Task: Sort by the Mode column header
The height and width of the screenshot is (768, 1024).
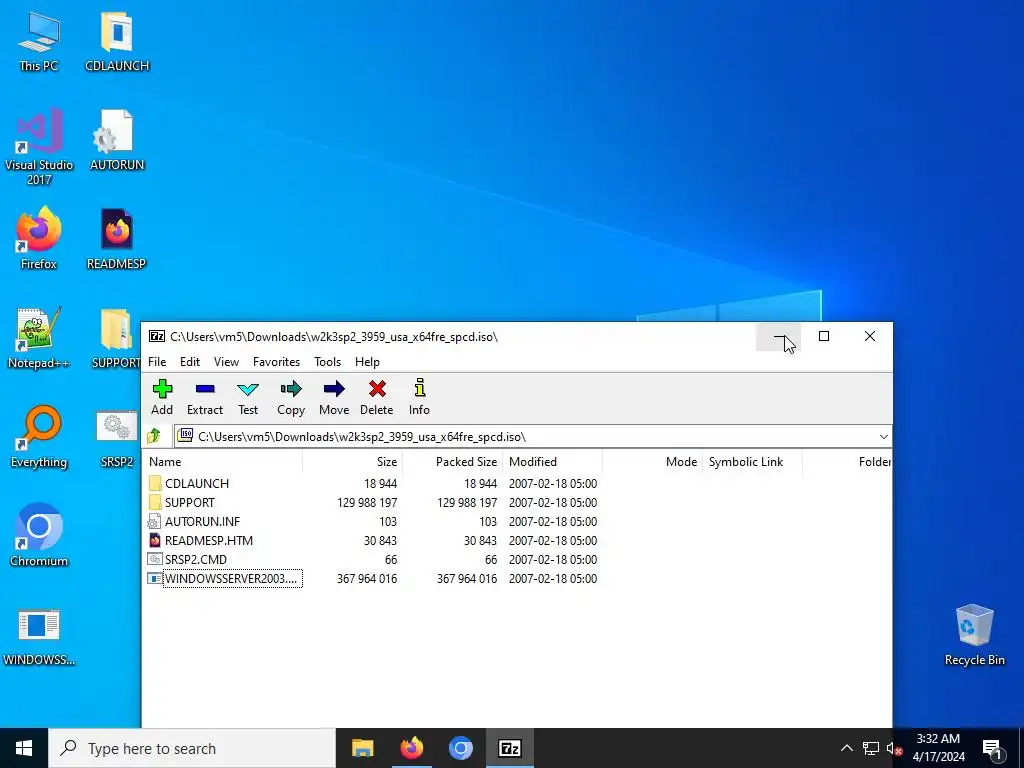Action: point(652,462)
